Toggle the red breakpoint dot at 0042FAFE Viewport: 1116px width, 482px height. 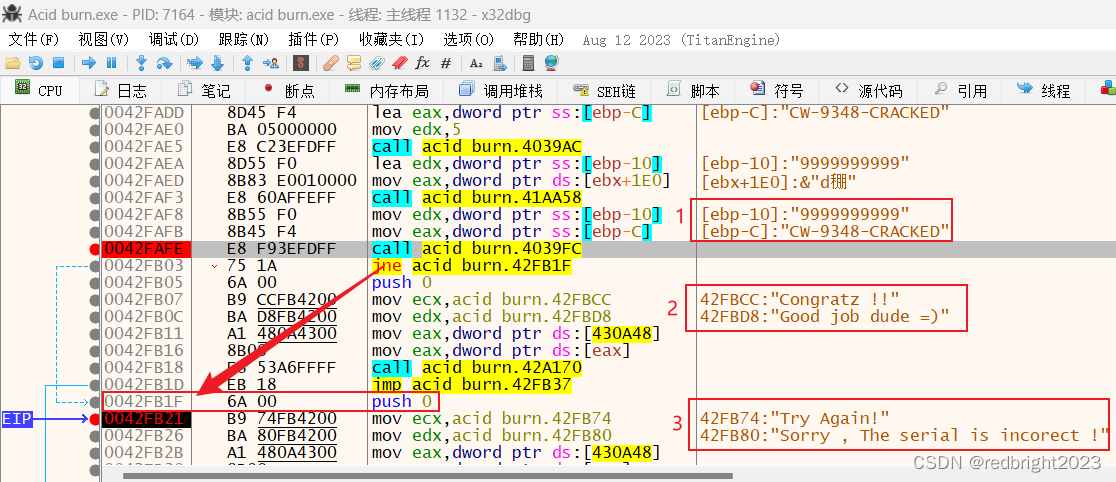94,248
